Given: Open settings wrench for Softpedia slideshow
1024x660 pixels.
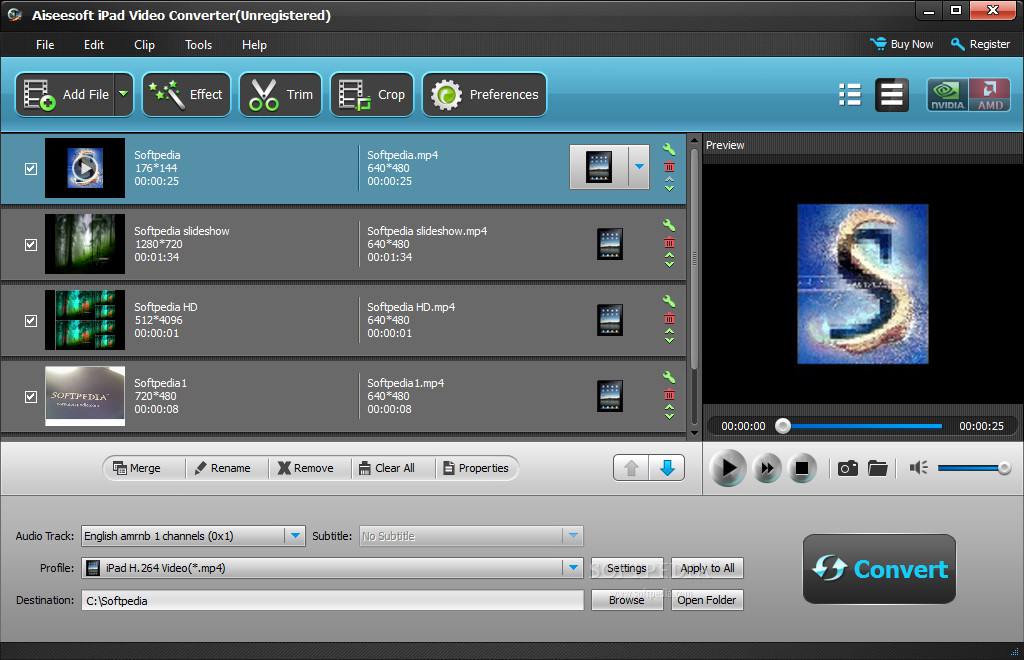Looking at the screenshot, I should pos(669,225).
